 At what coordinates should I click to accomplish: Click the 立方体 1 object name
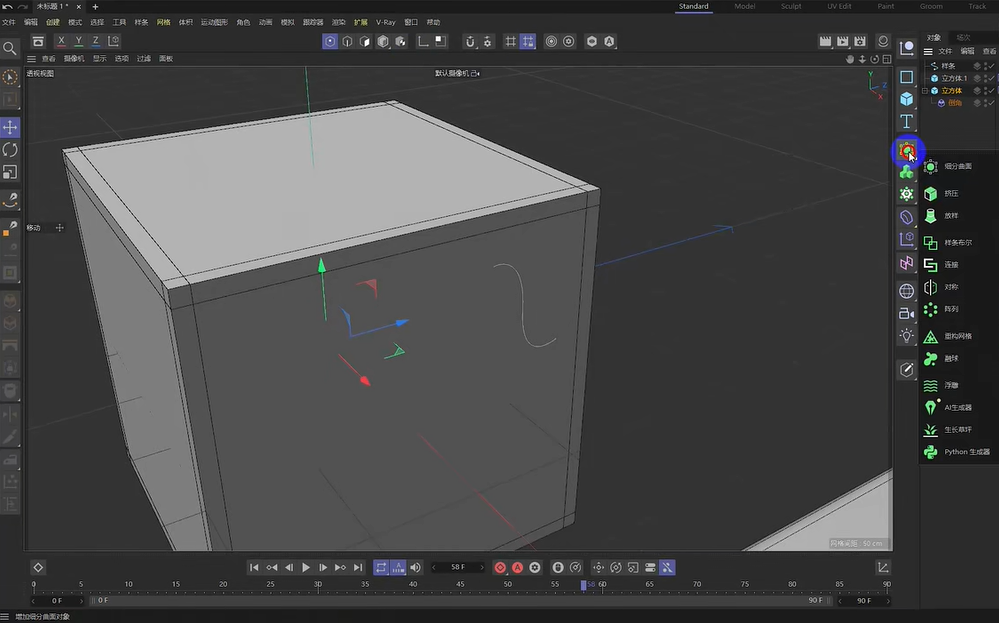954,77
